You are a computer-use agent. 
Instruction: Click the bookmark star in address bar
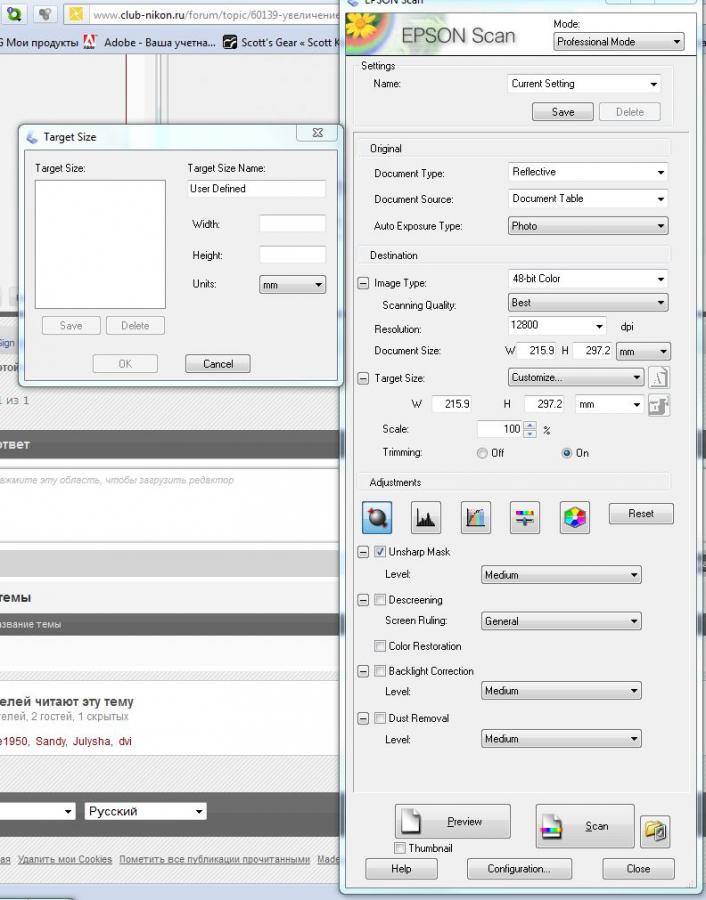pos(76,14)
